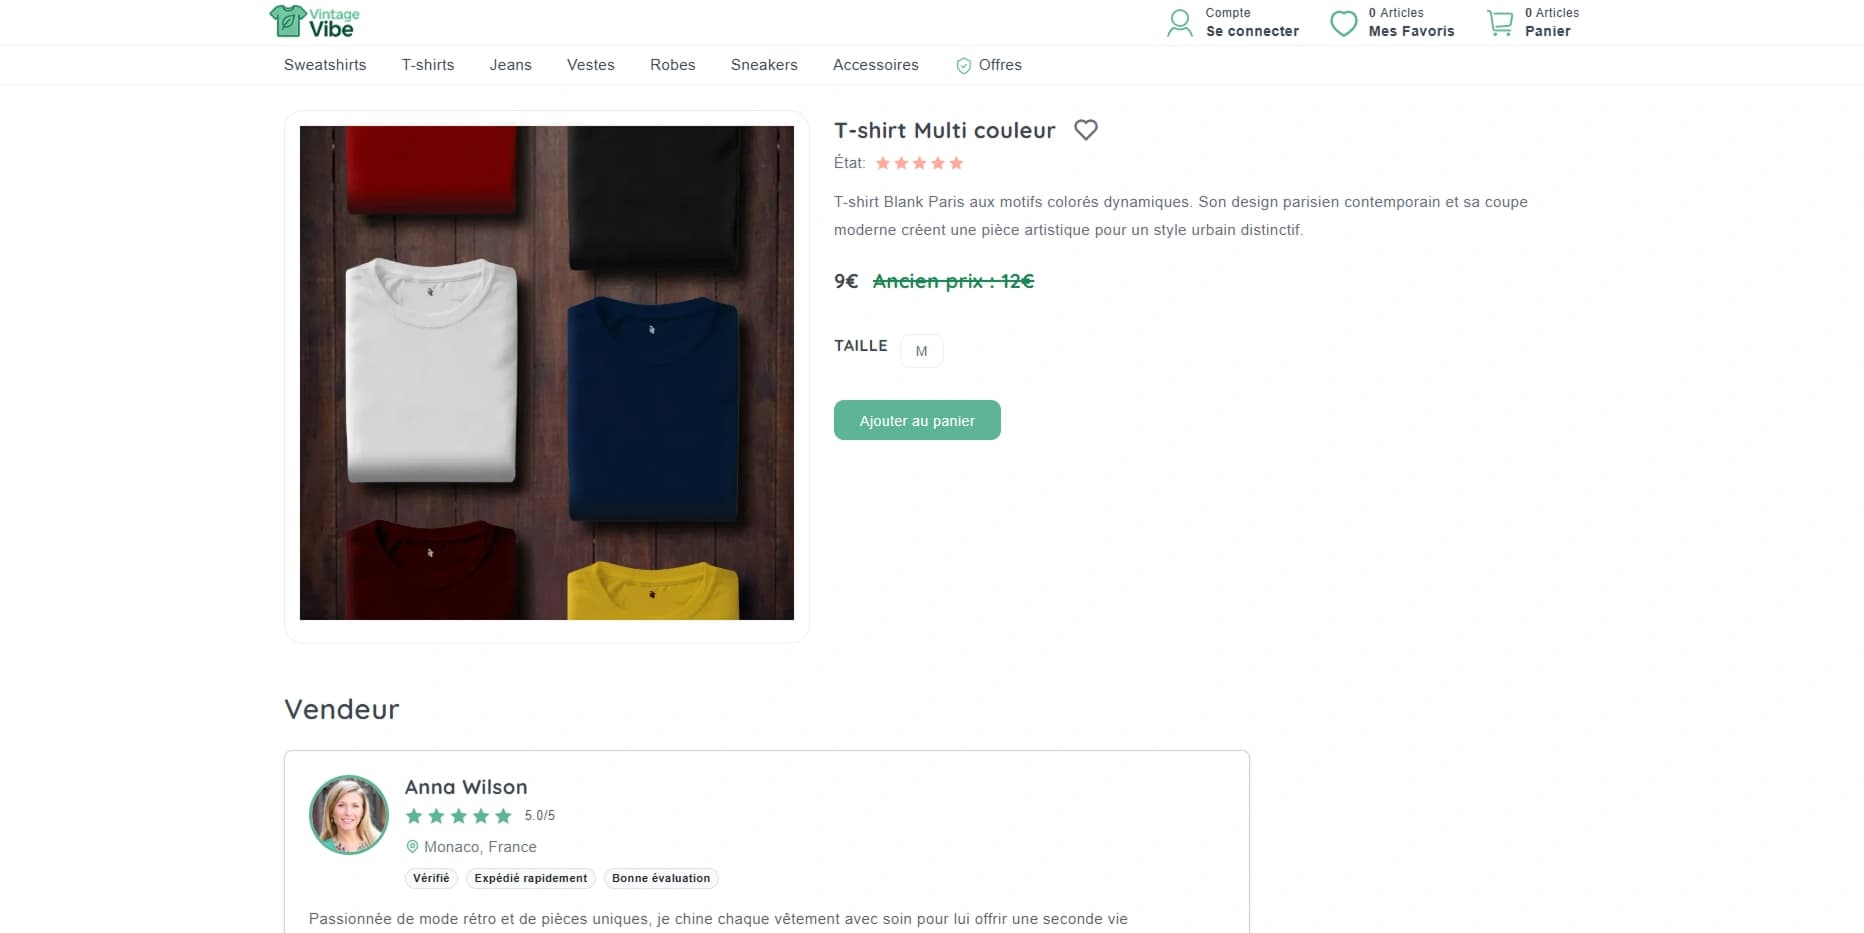1864x933 pixels.
Task: Open the cart via the basket icon
Action: pyautogui.click(x=1499, y=22)
